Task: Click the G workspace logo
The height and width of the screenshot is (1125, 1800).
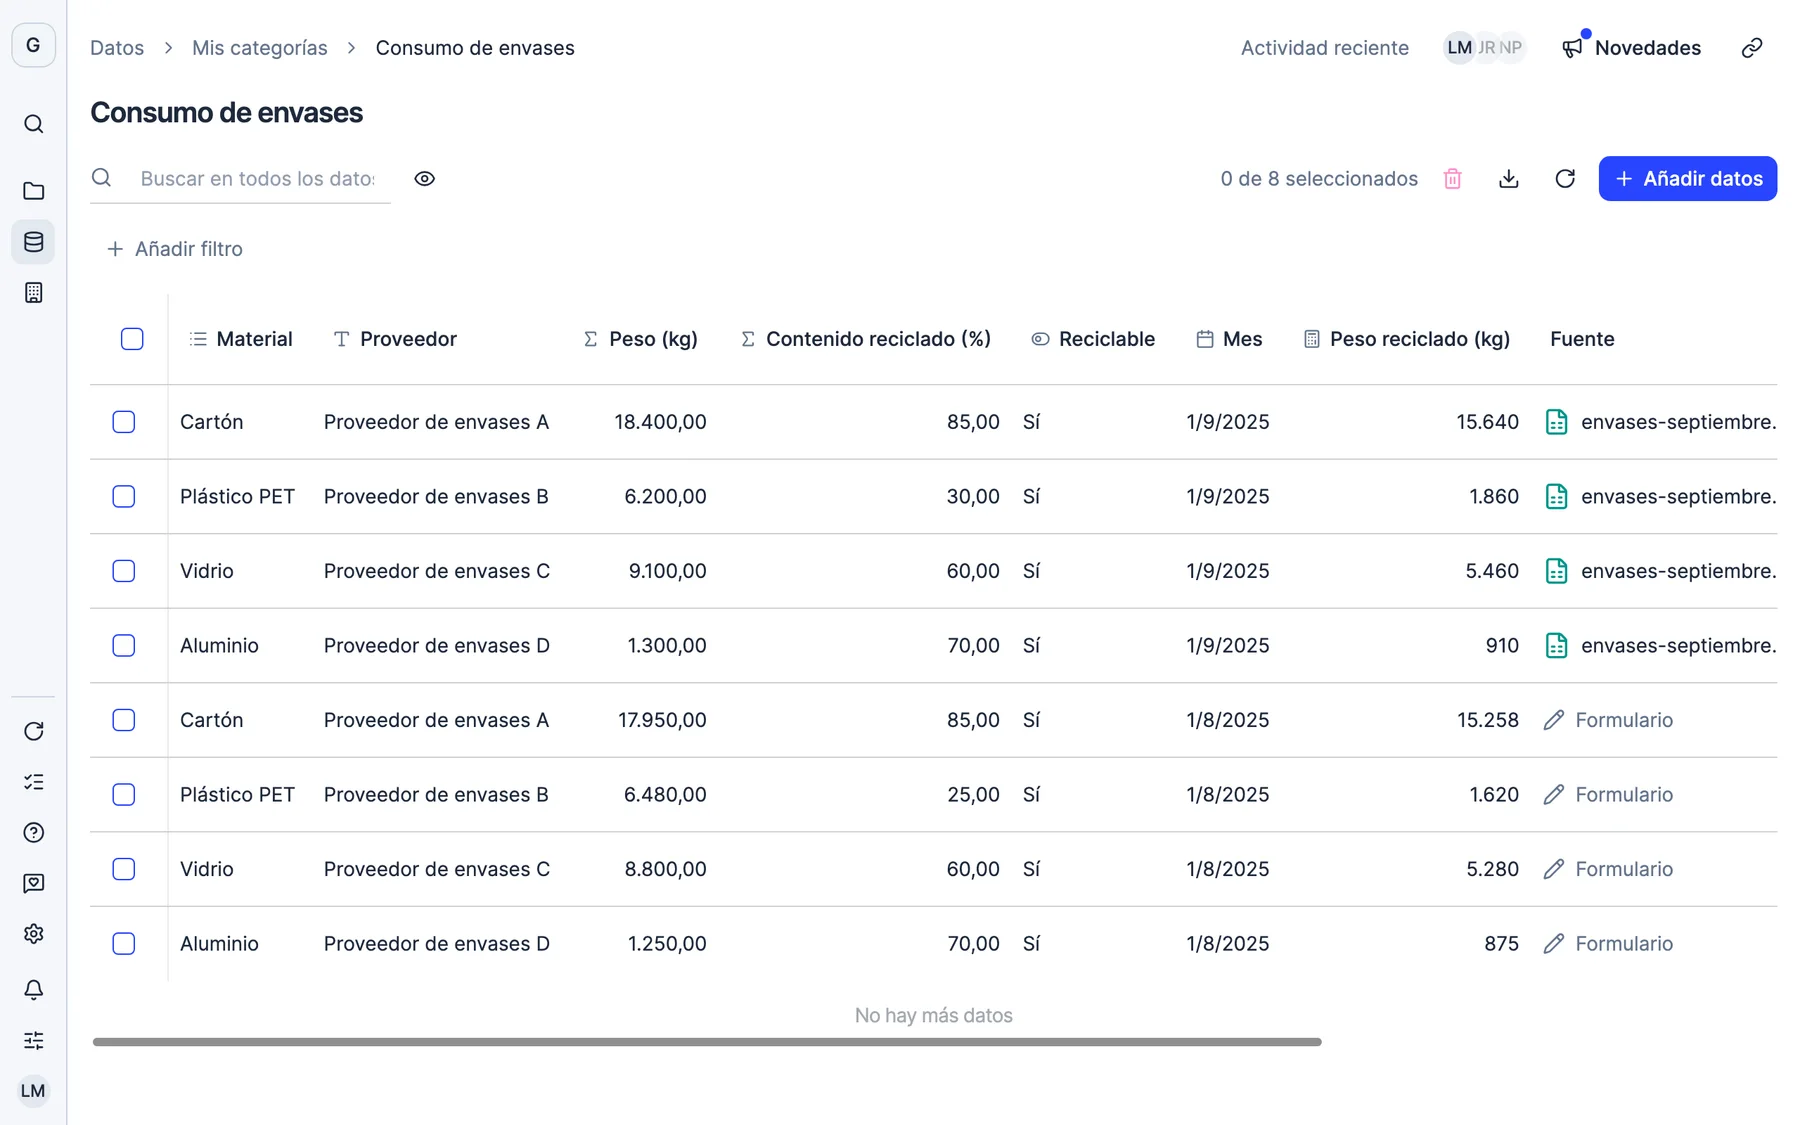Action: point(33,45)
